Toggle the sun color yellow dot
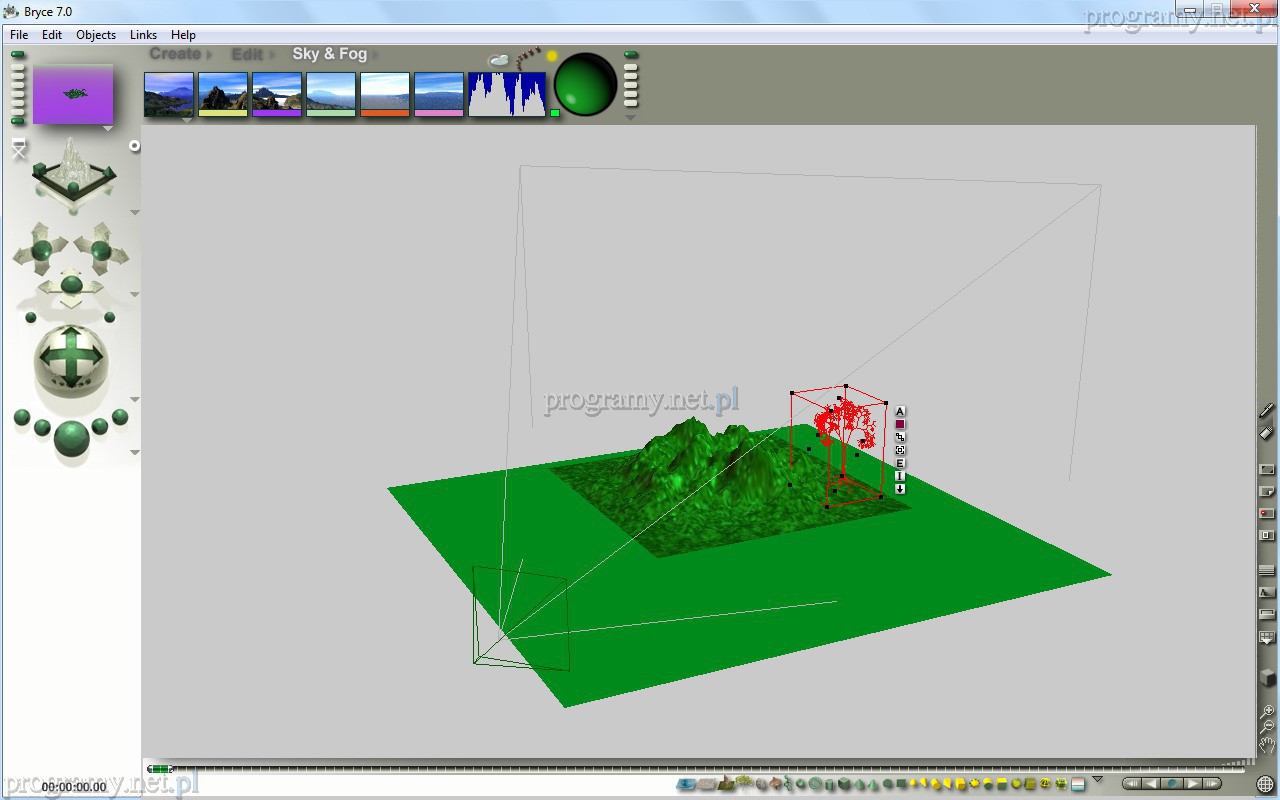1280x800 pixels. [551, 56]
